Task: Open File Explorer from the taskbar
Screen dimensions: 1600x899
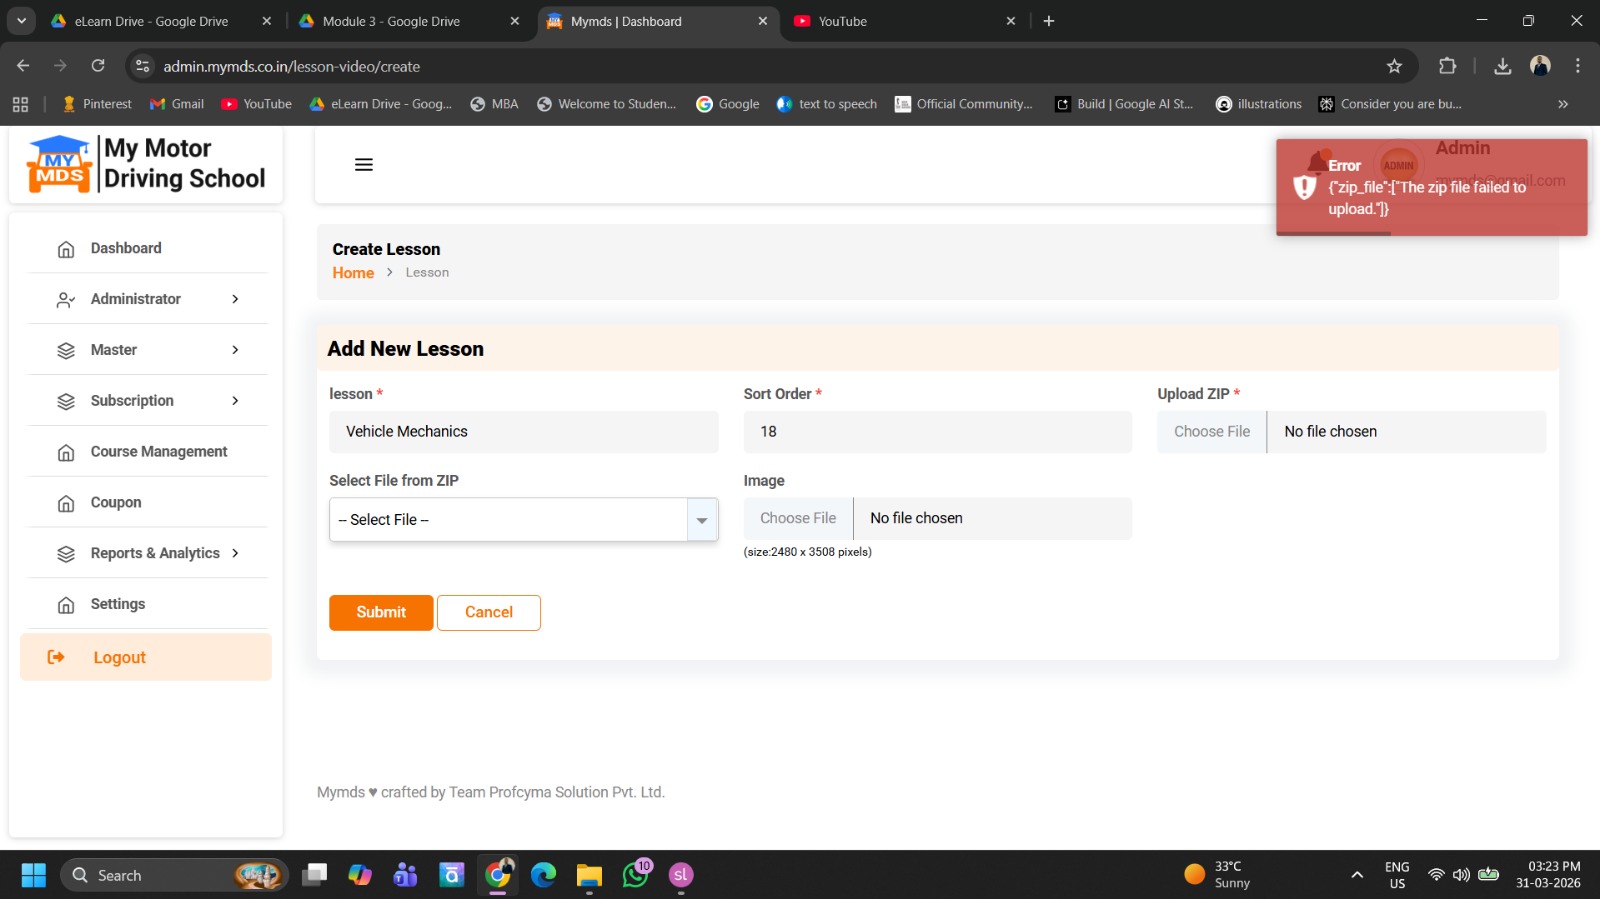Action: click(x=589, y=875)
